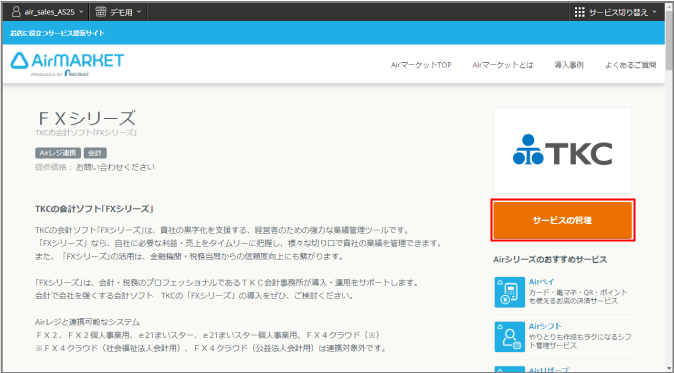Click the TKC logo image
This screenshot has width=674, height=373.
point(562,150)
